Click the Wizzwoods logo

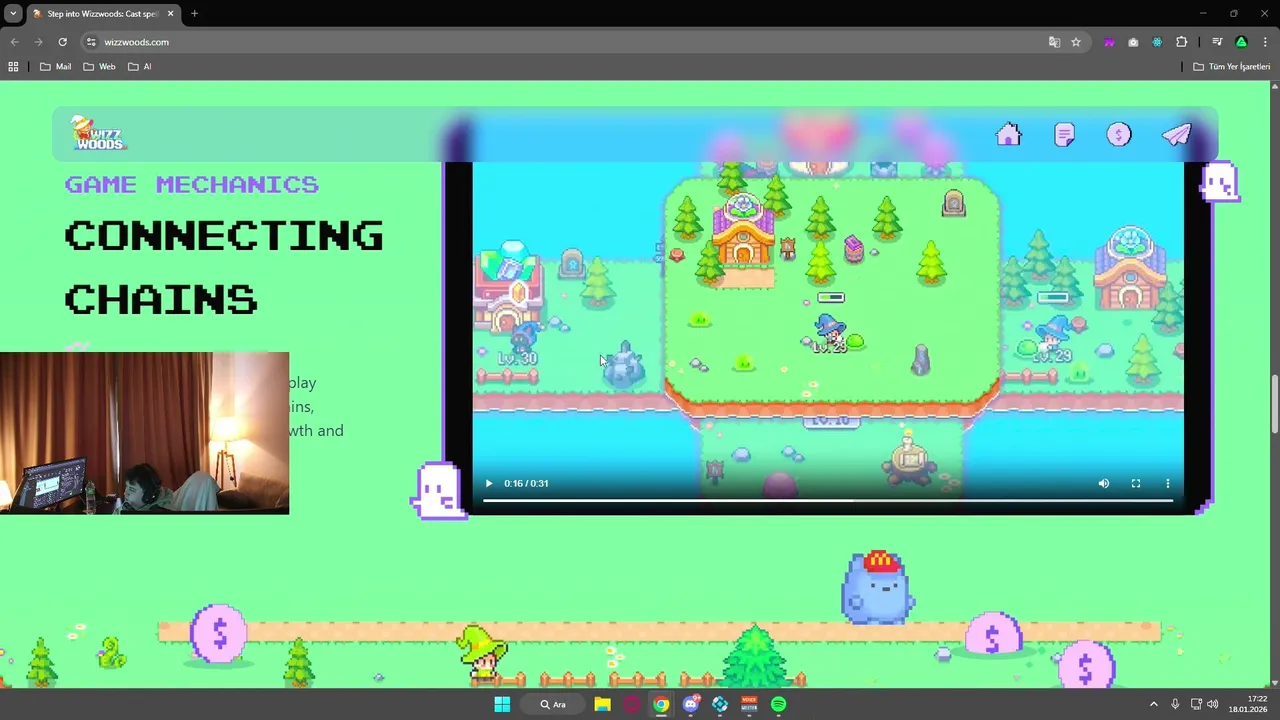click(x=98, y=133)
